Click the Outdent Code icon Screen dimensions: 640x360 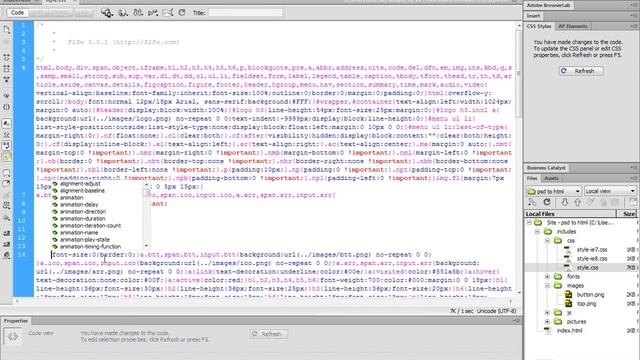pos(7,244)
